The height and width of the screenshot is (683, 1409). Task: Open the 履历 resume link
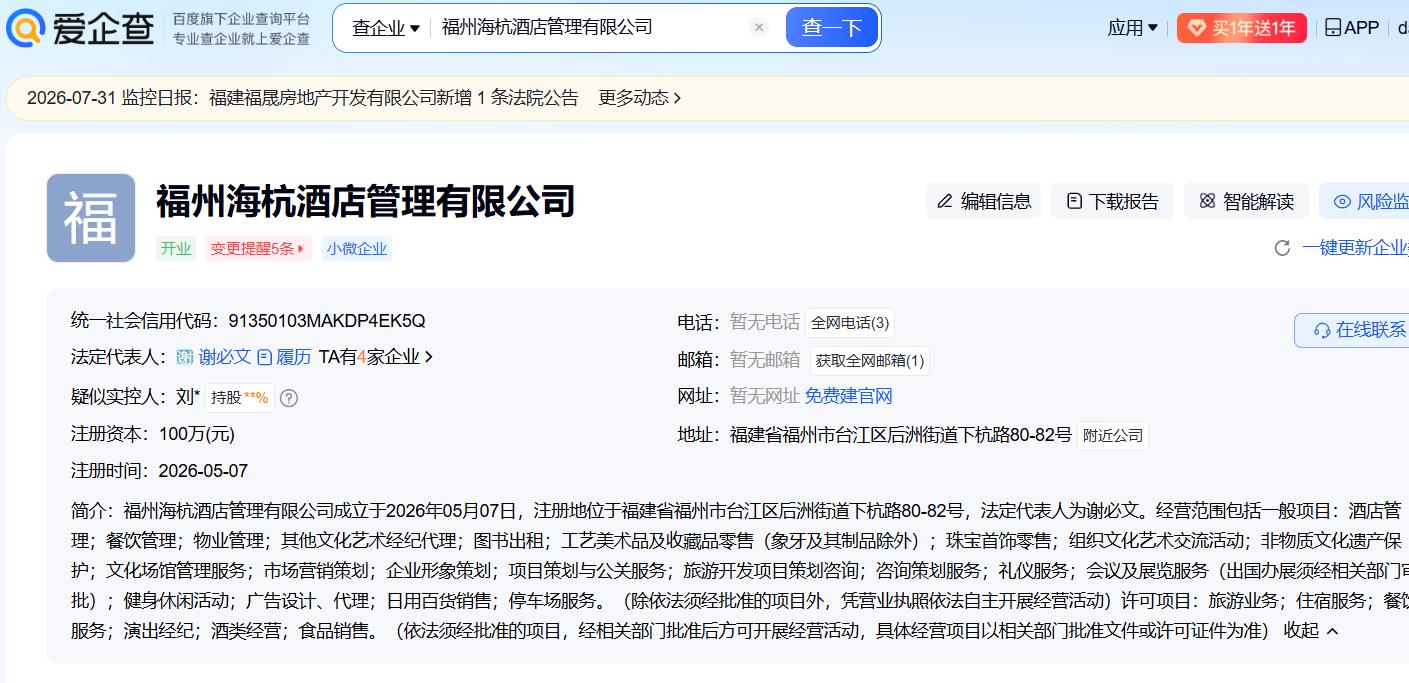pos(284,357)
